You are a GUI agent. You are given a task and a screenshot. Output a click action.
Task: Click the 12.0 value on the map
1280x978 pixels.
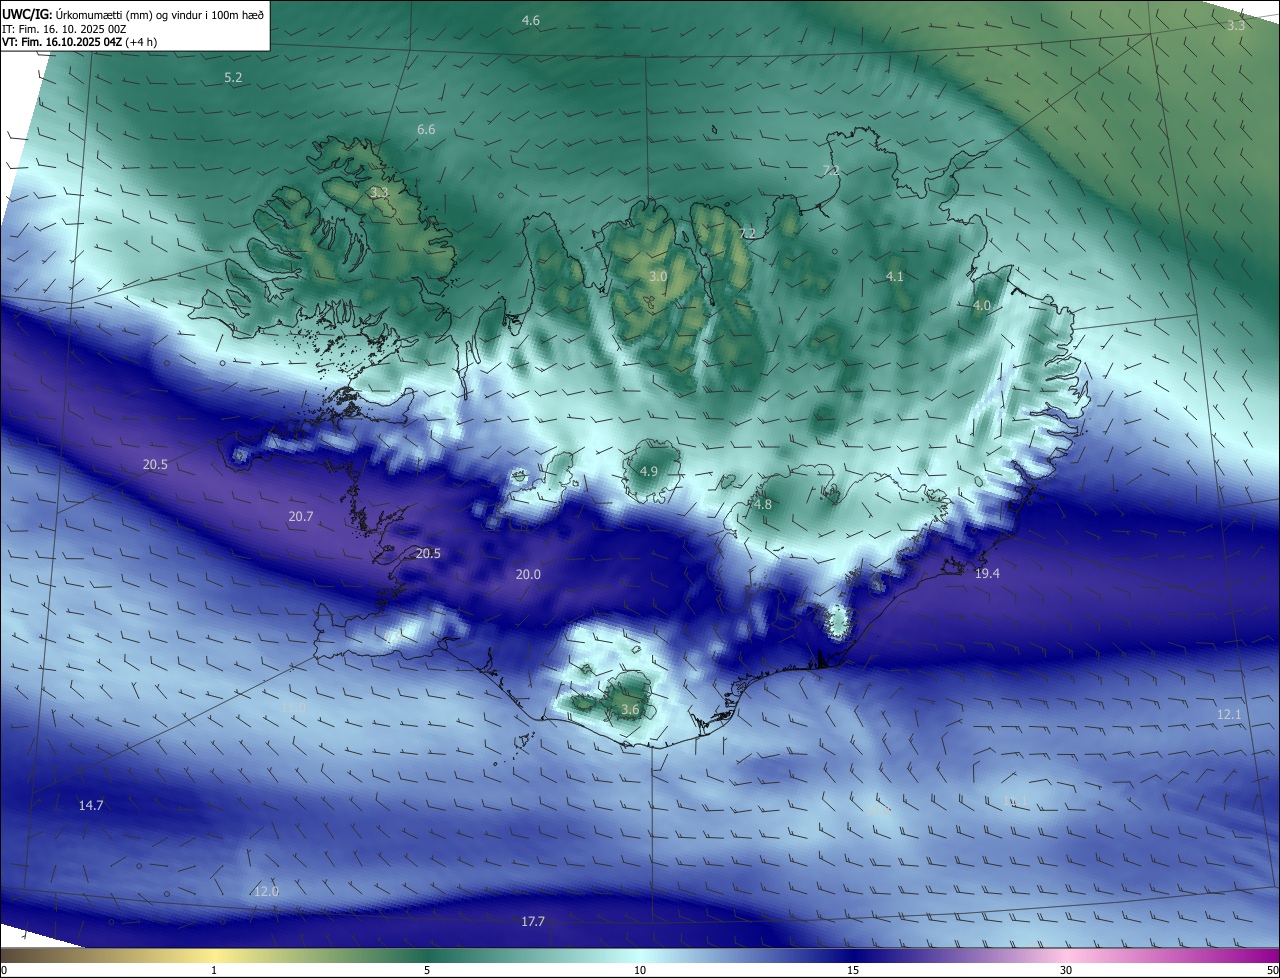tap(266, 892)
